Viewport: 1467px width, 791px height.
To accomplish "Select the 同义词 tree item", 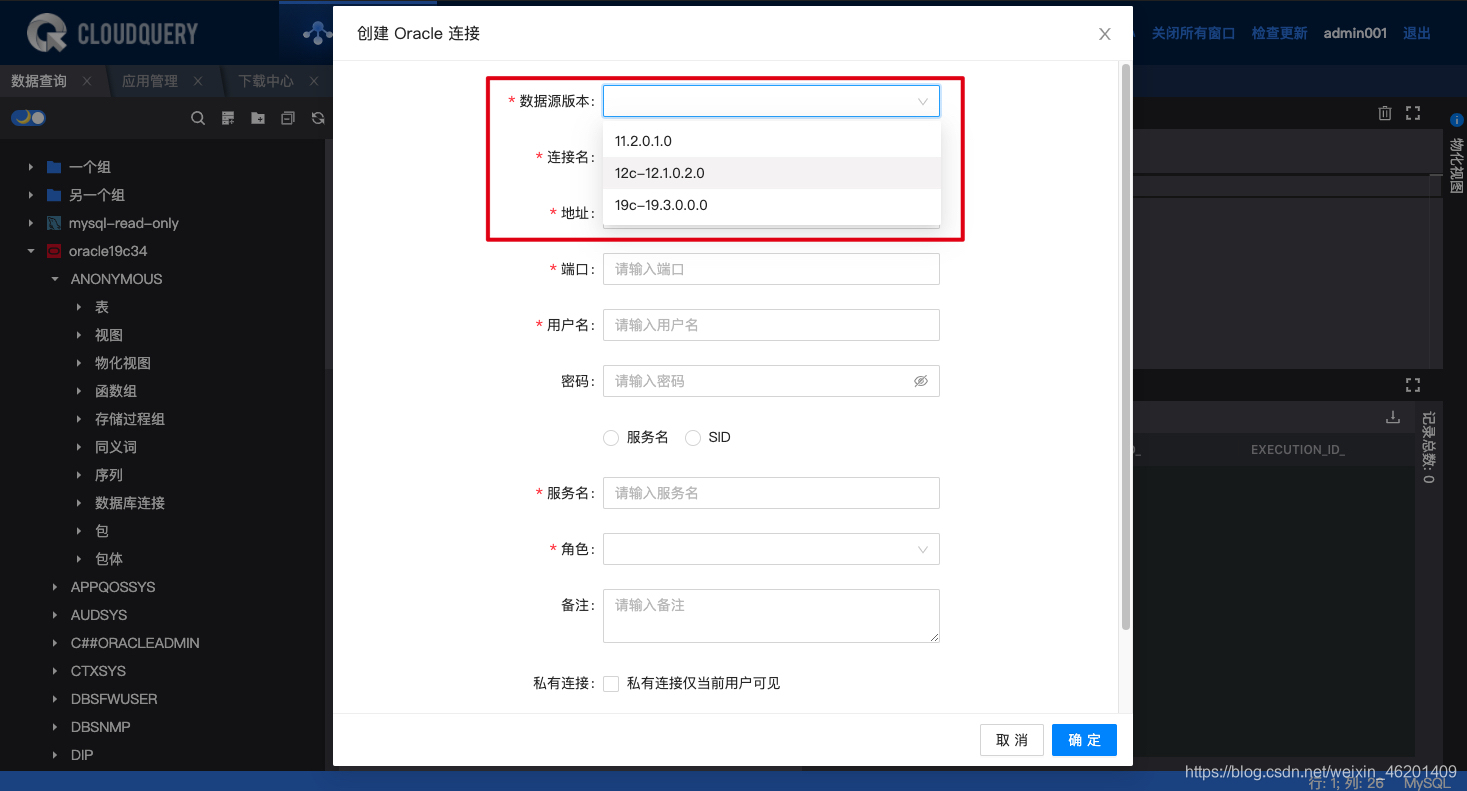I will 116,447.
